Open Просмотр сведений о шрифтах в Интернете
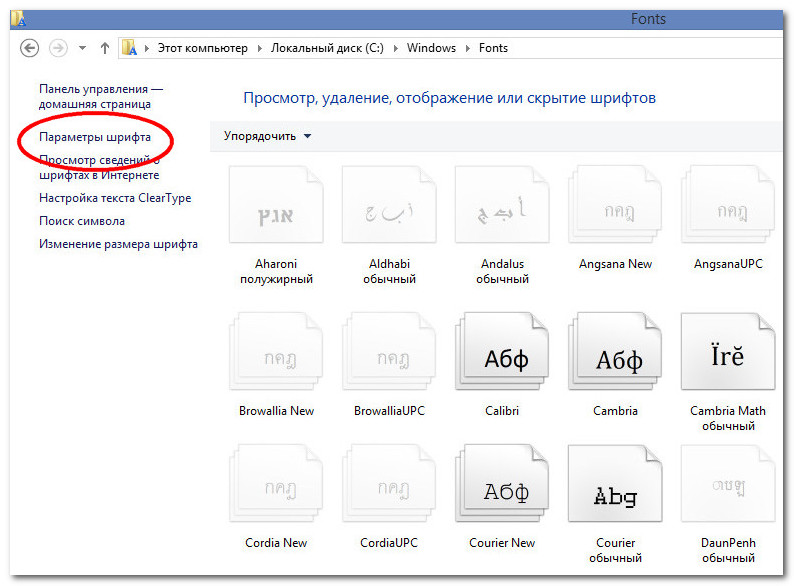This screenshot has height=586, width=794. [x=99, y=167]
